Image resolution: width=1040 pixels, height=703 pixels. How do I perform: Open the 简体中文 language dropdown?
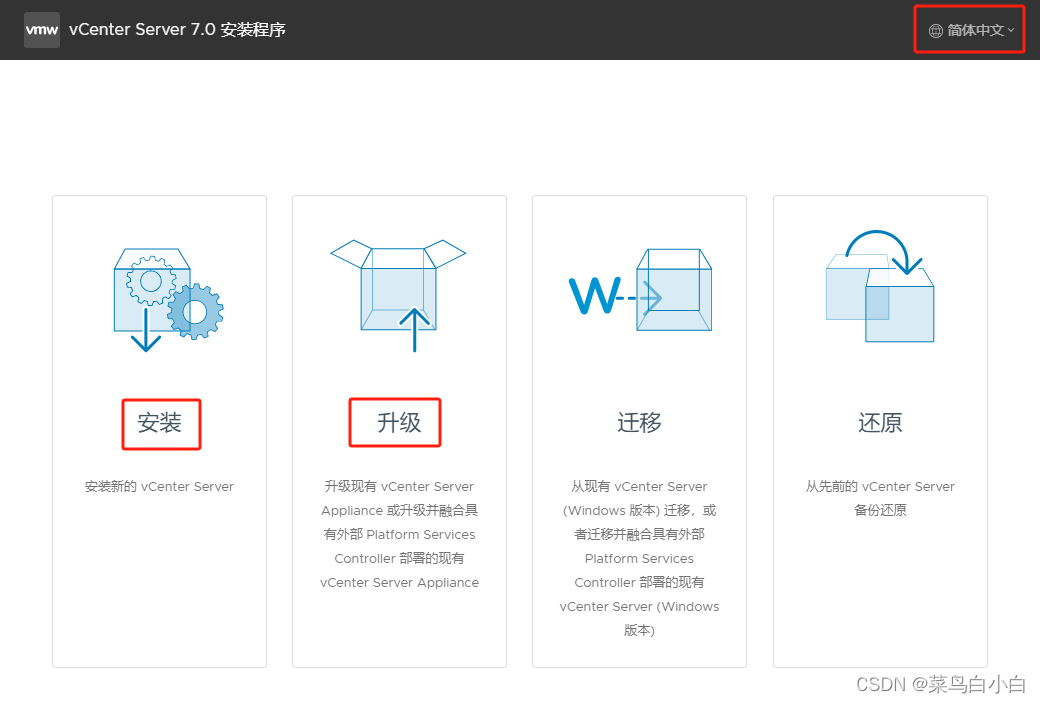pos(972,30)
